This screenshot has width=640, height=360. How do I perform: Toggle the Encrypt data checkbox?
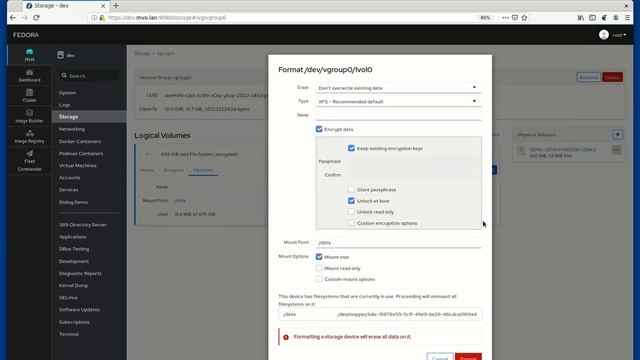(x=319, y=129)
